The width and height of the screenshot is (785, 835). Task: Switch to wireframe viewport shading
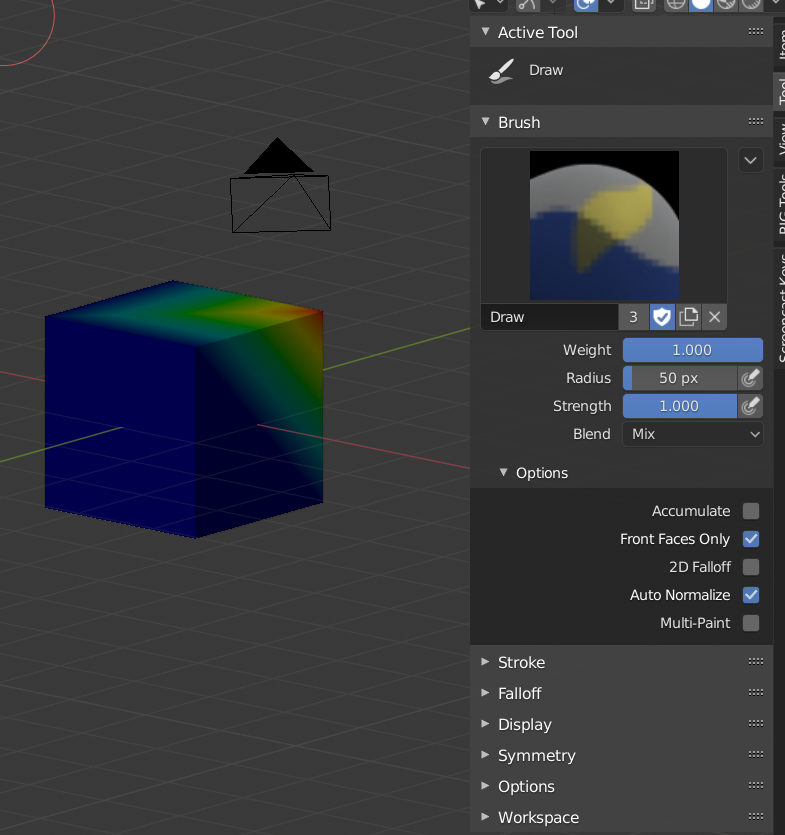click(676, 4)
